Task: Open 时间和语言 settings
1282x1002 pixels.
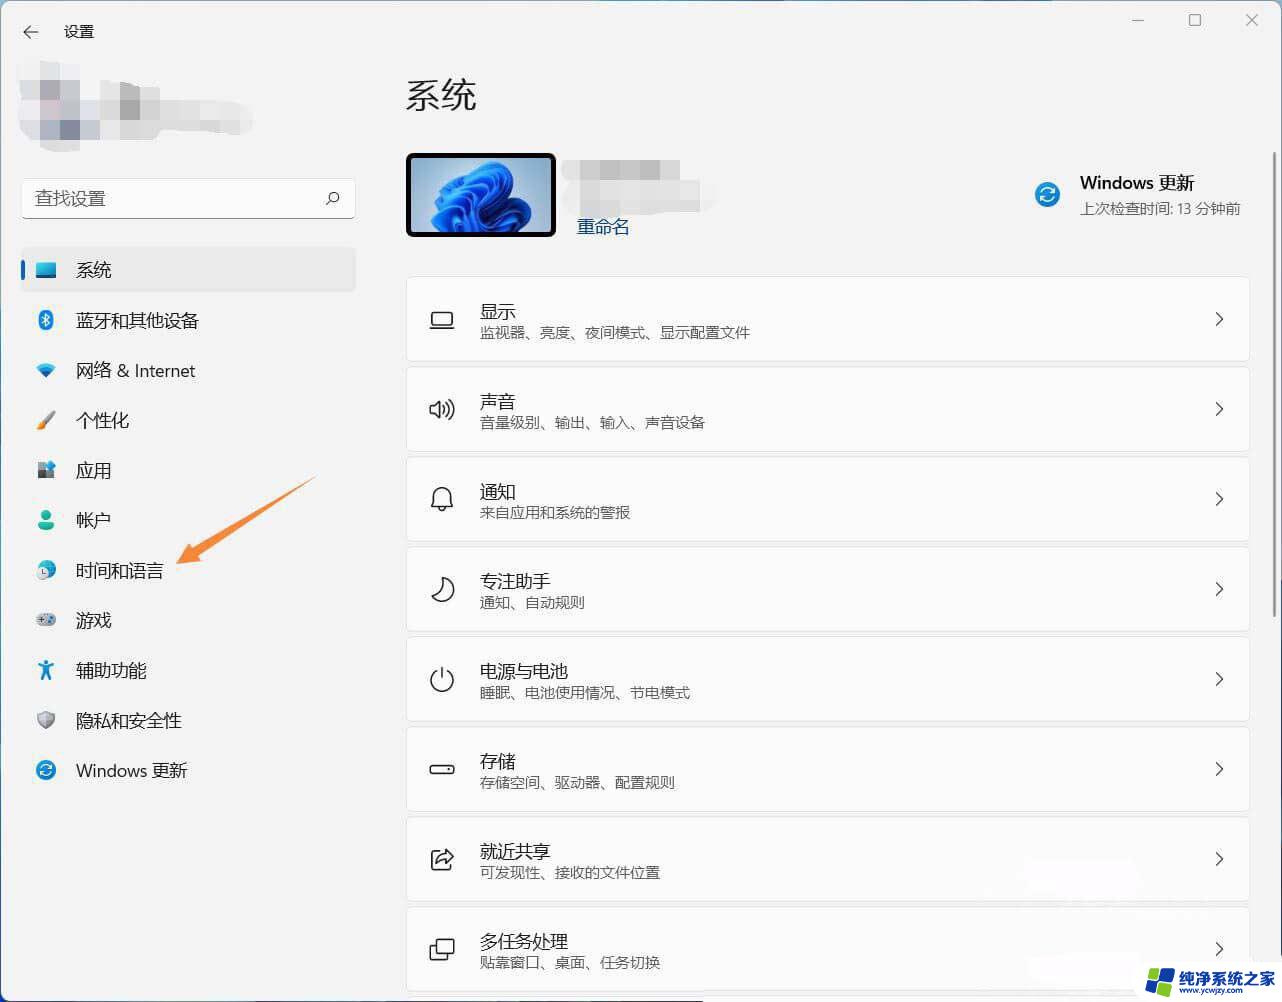Action: [x=188, y=570]
